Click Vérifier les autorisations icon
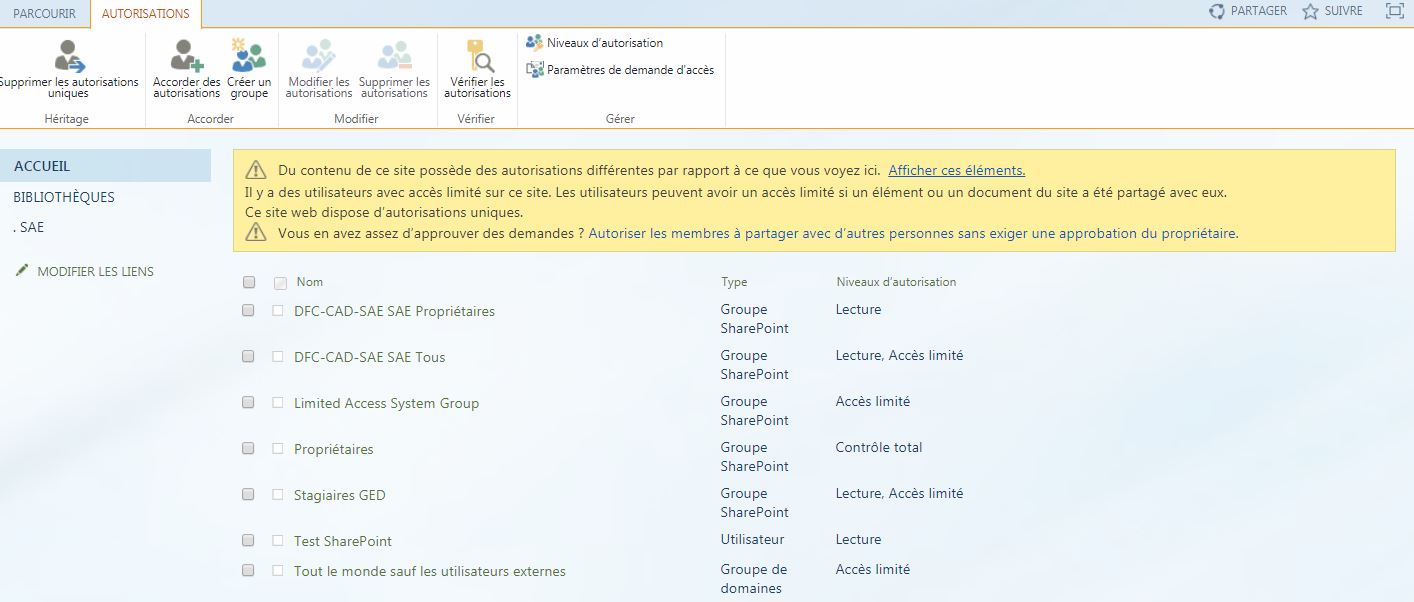The width and height of the screenshot is (1414, 602). pyautogui.click(x=477, y=56)
